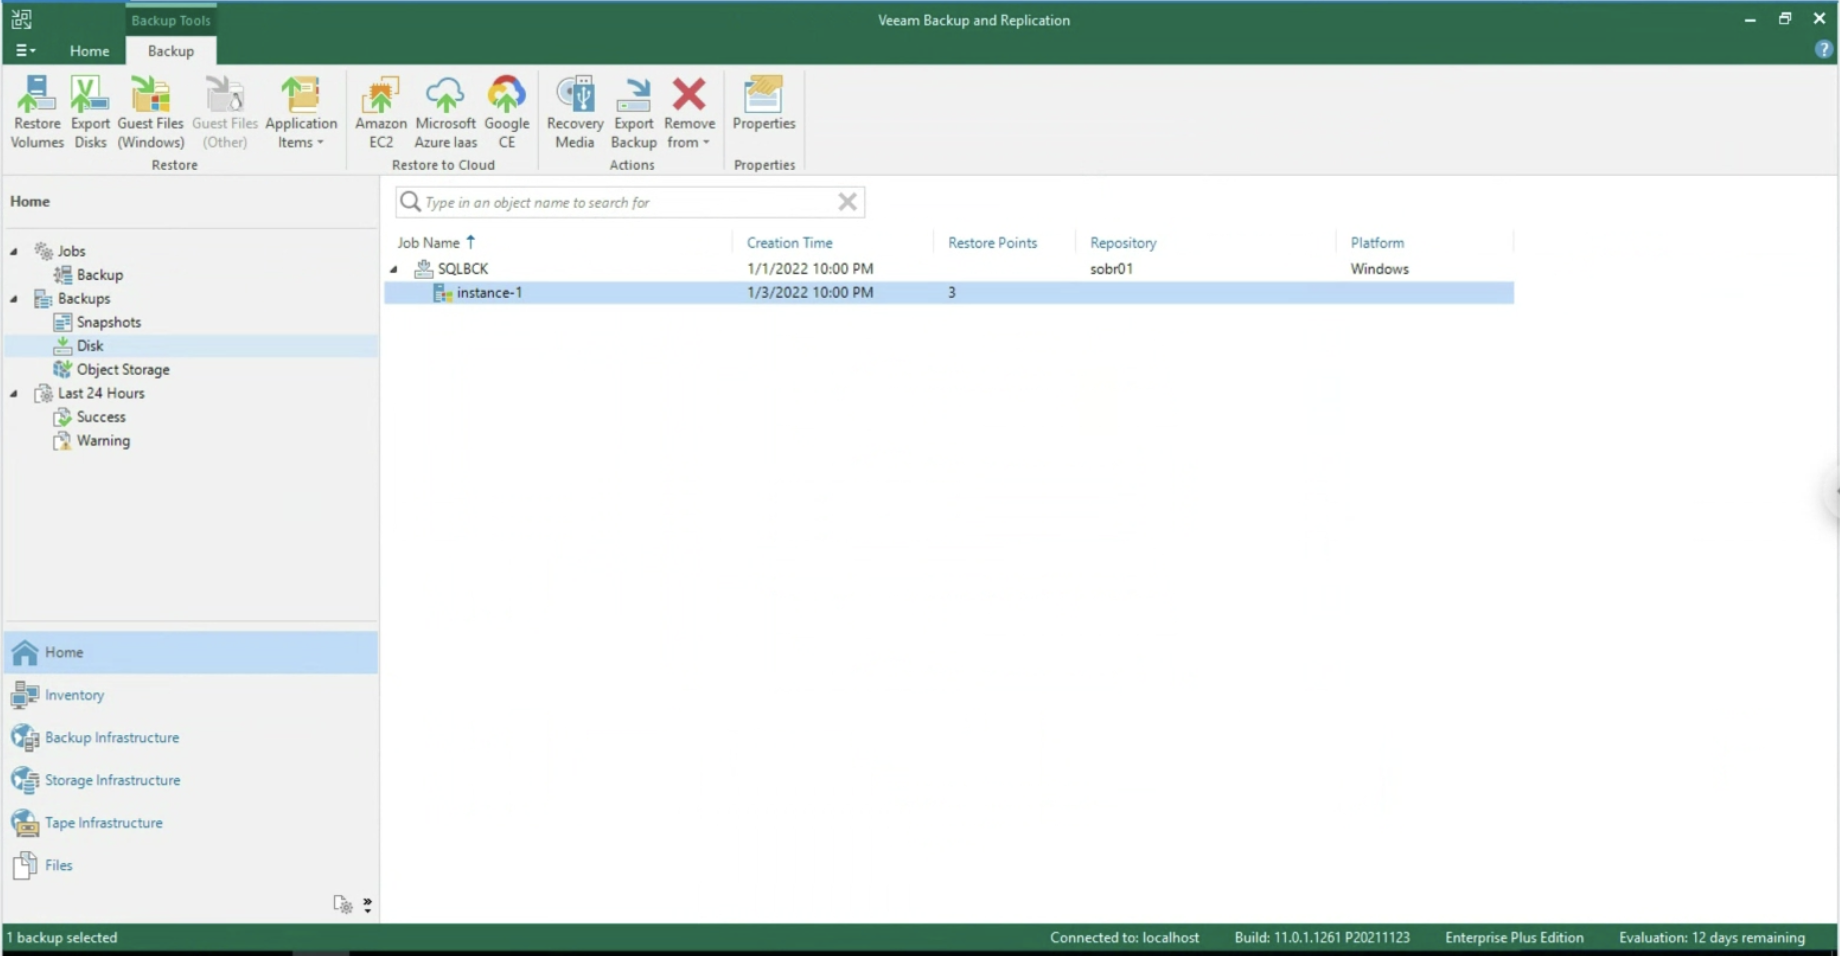Switch to the Home ribbon tab

(89, 51)
